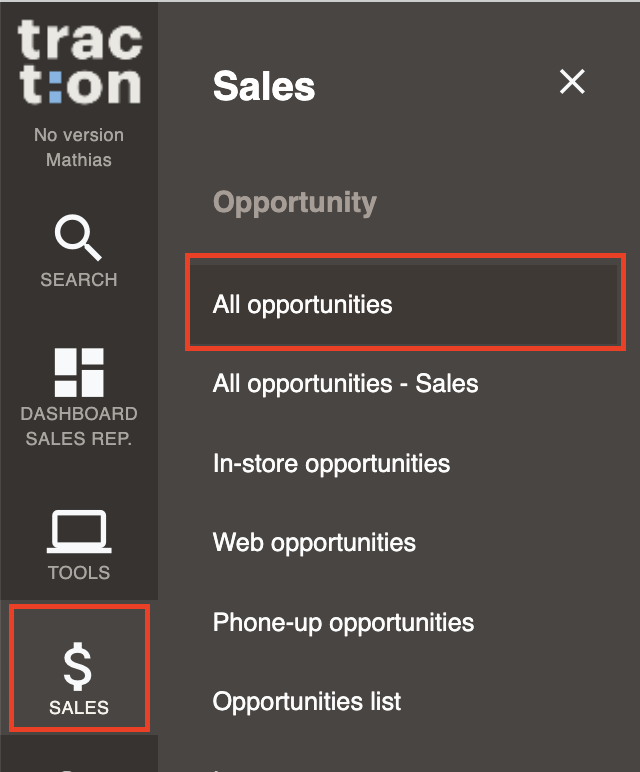Image resolution: width=640 pixels, height=772 pixels.
Task: Click the Mathias user name text
Action: pos(79,160)
